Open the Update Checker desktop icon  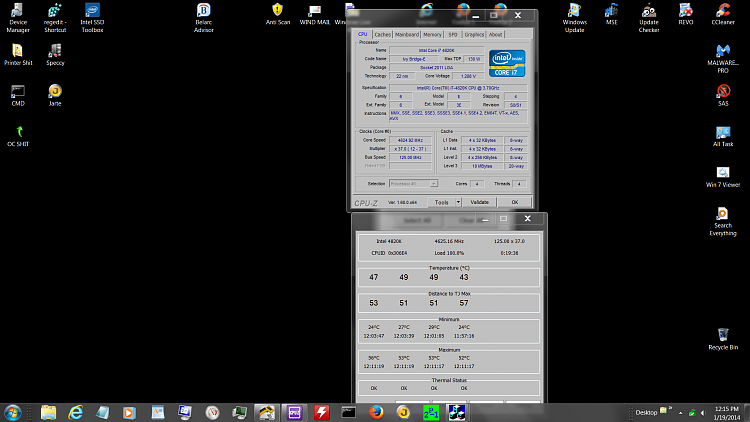click(649, 18)
